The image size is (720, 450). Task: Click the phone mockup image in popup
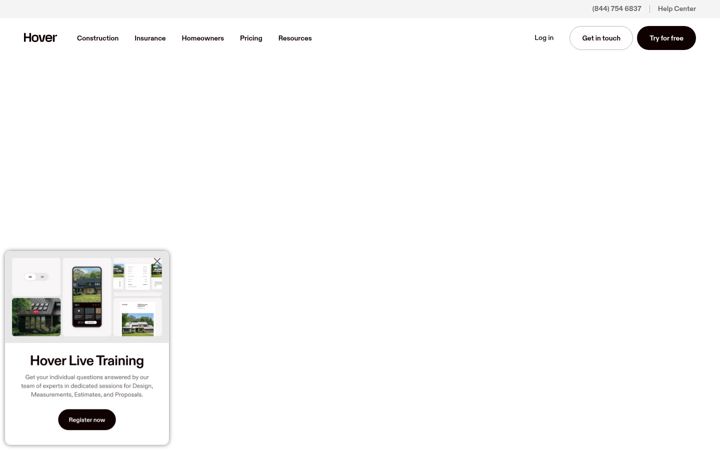pos(87,297)
